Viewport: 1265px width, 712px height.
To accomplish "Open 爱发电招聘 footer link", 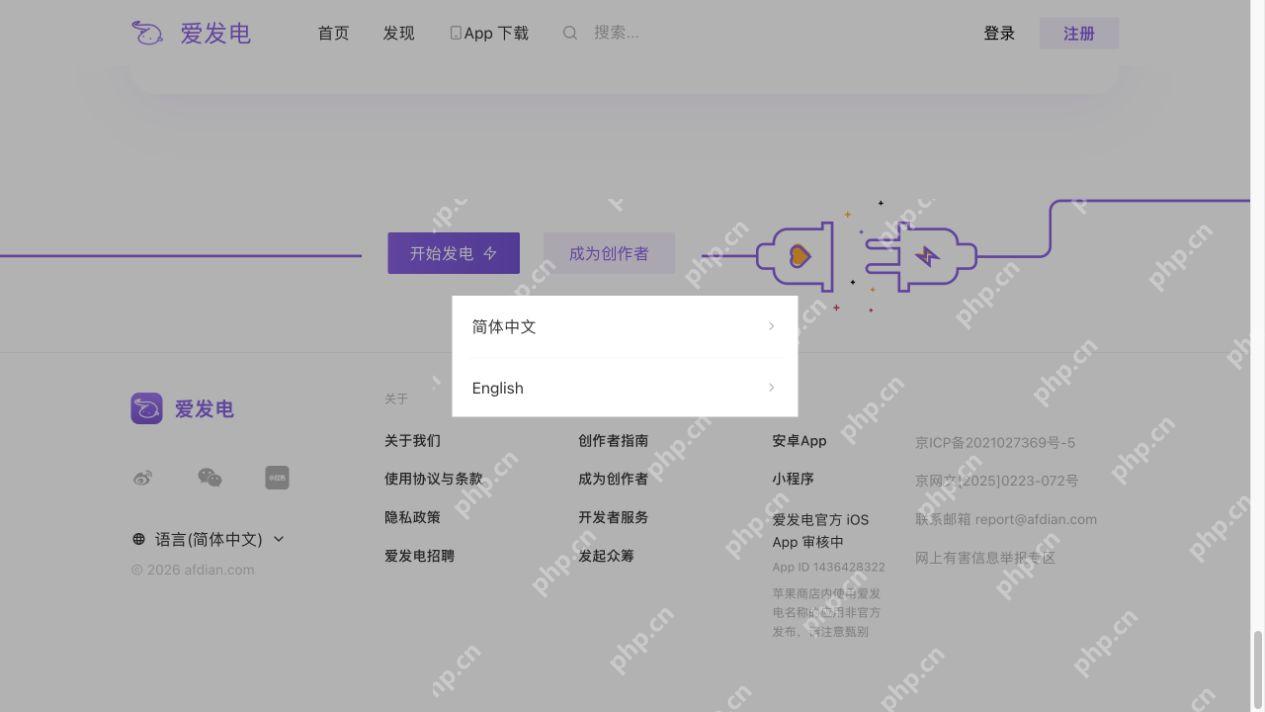I will (x=420, y=556).
